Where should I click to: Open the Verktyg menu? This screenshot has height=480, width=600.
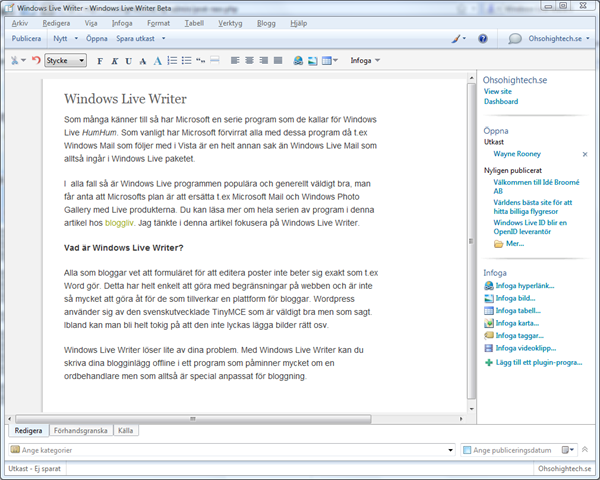point(230,23)
